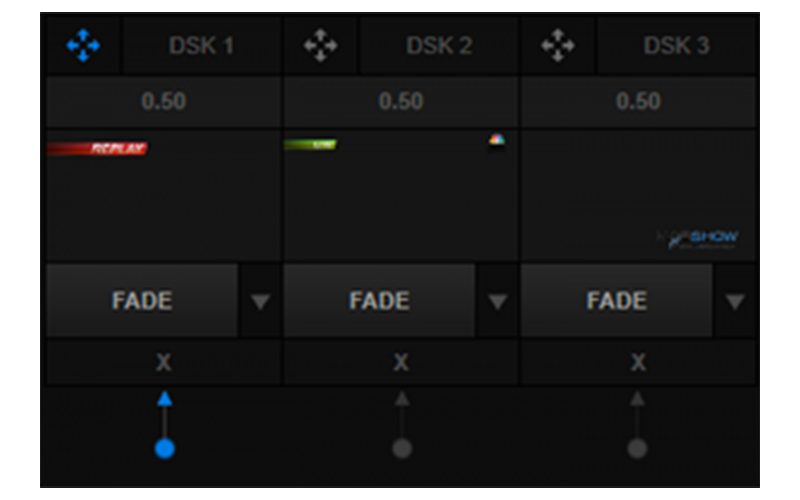Click the DSK 3 position move icon
Image resolution: width=800 pixels, height=500 pixels.
tap(557, 46)
